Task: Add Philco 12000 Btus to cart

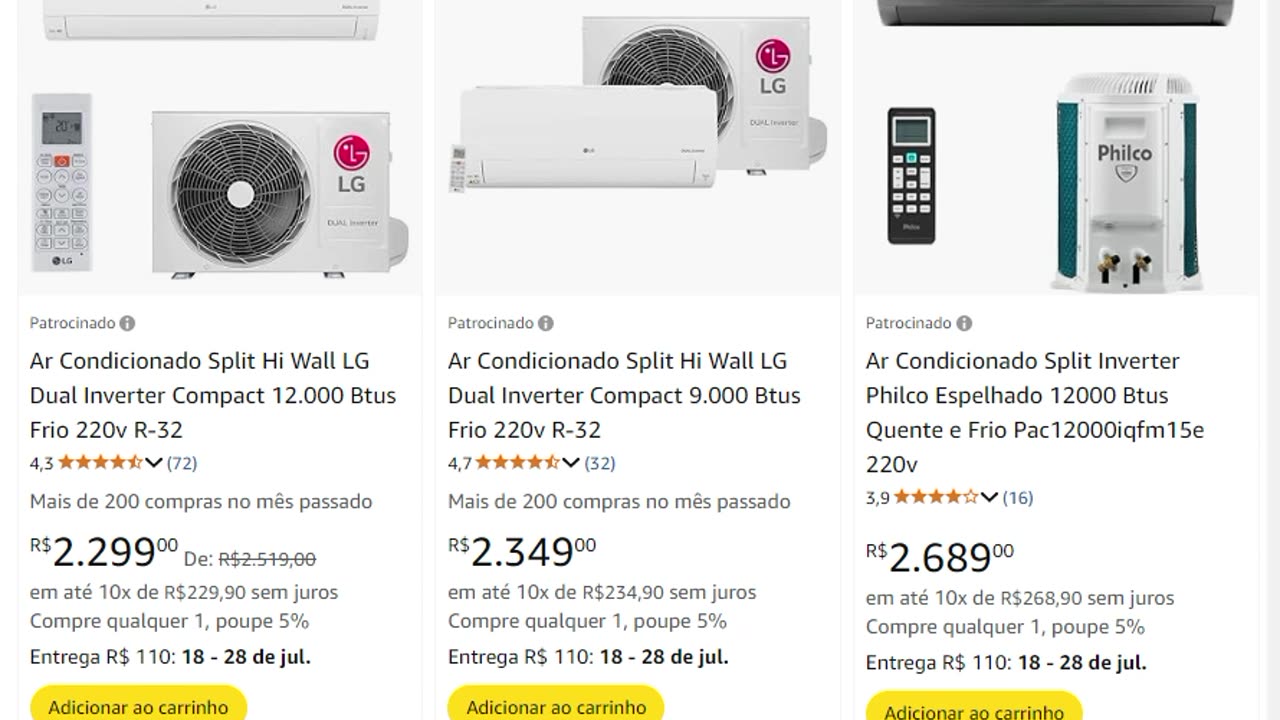Action: click(x=974, y=711)
